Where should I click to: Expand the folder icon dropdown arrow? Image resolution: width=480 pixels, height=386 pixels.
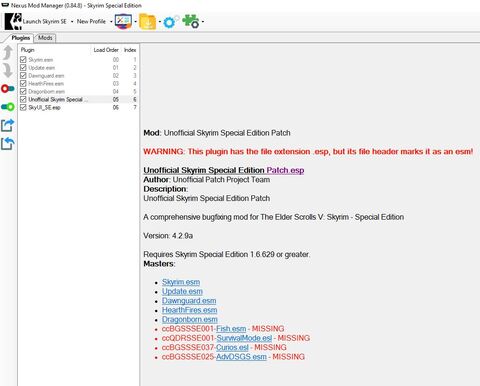coord(160,22)
